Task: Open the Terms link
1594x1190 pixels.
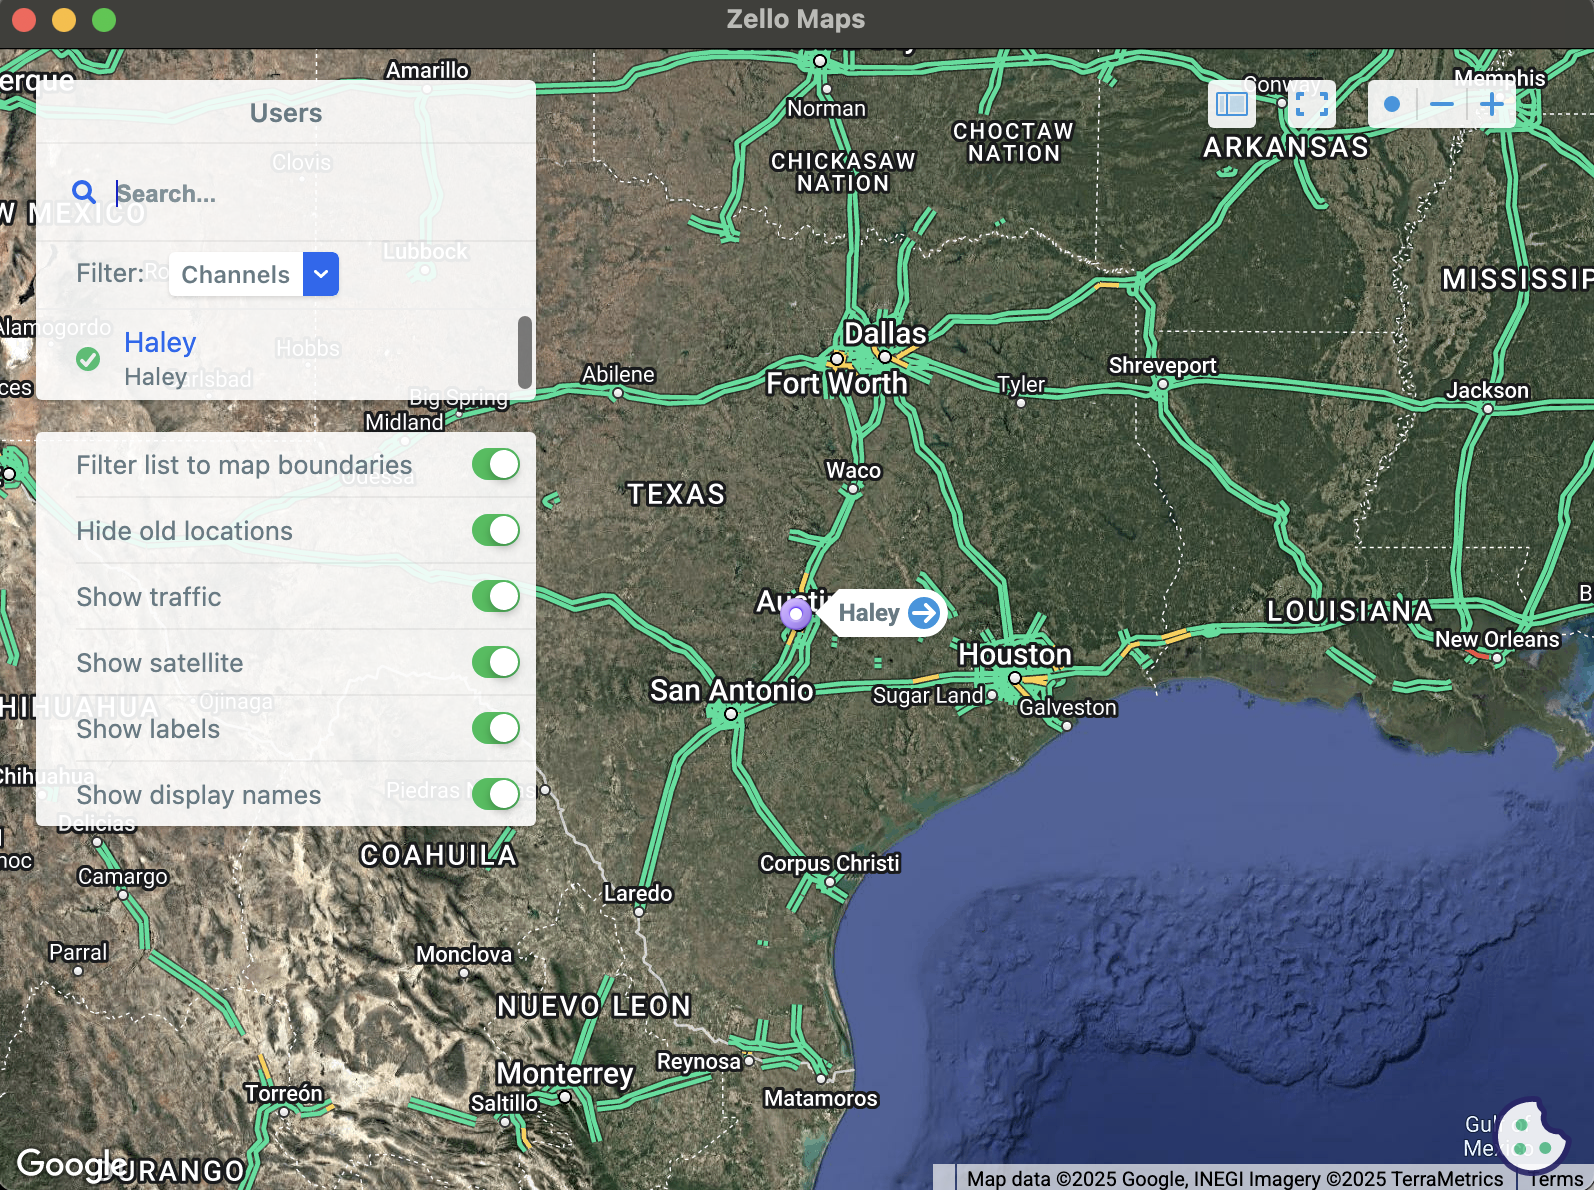Action: 1556,1179
